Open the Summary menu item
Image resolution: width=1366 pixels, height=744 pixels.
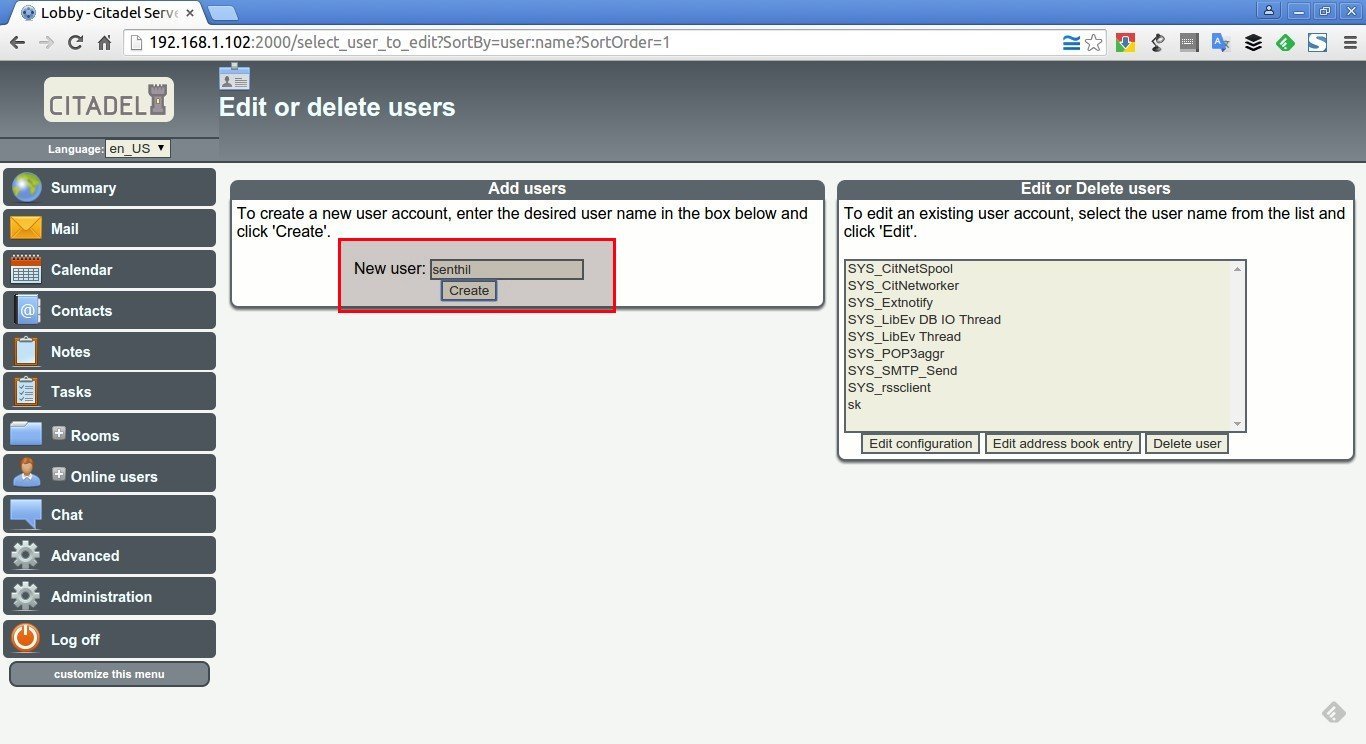[109, 188]
